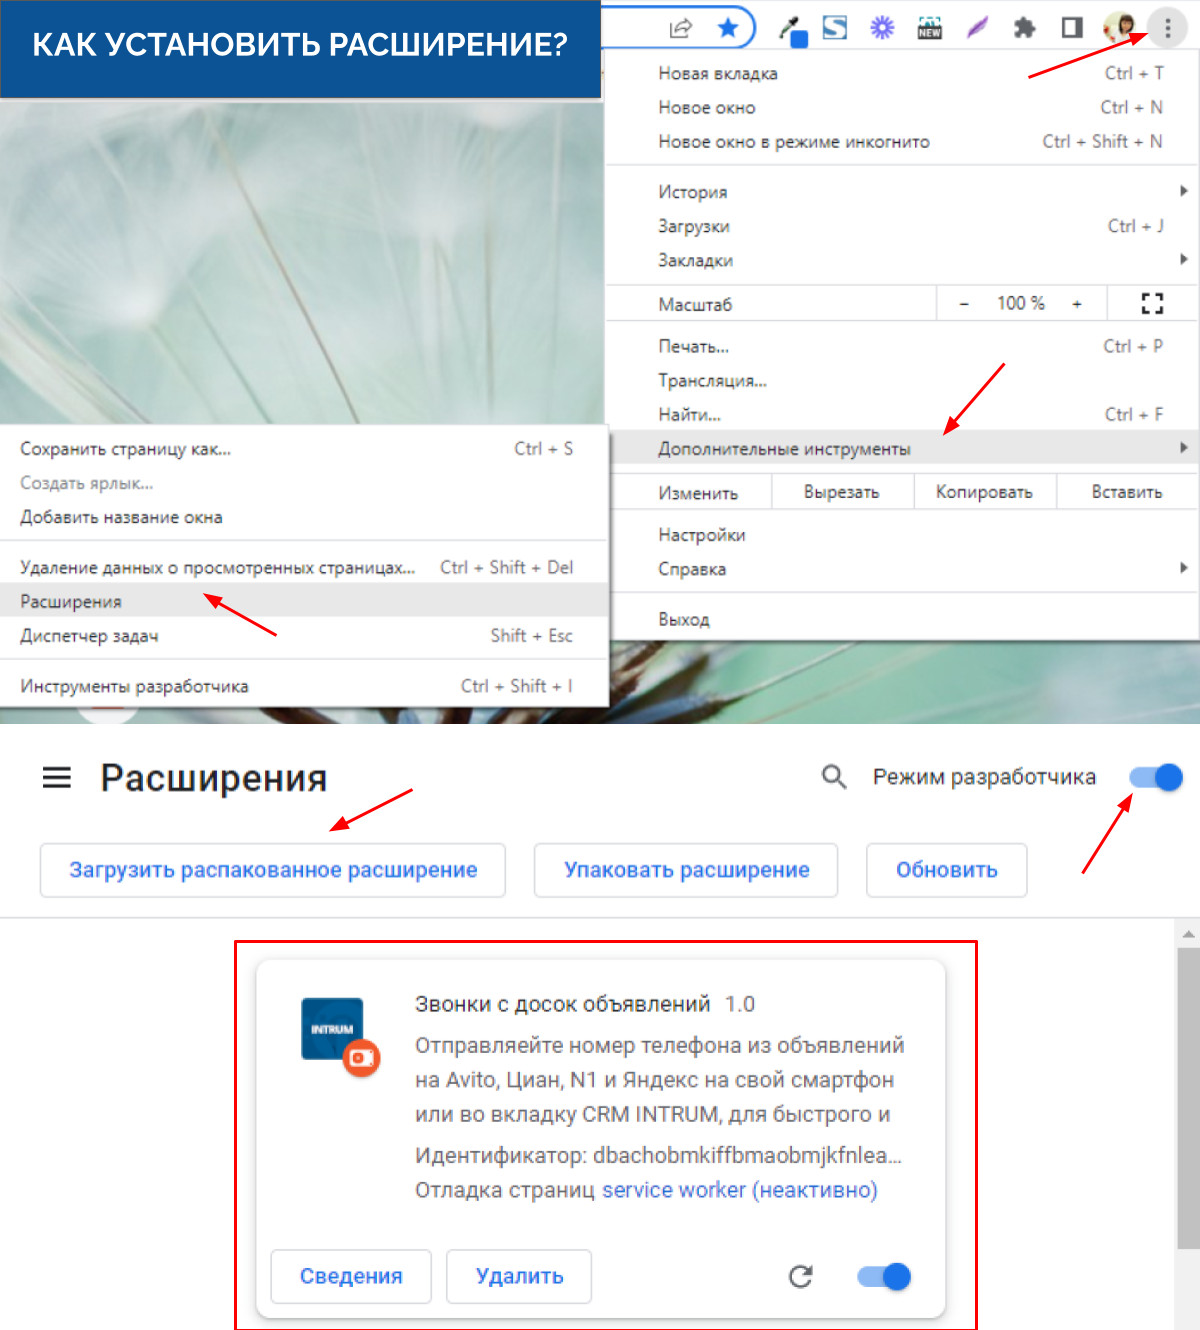
Task: Click the reload icon on extension card
Action: pyautogui.click(x=801, y=1276)
